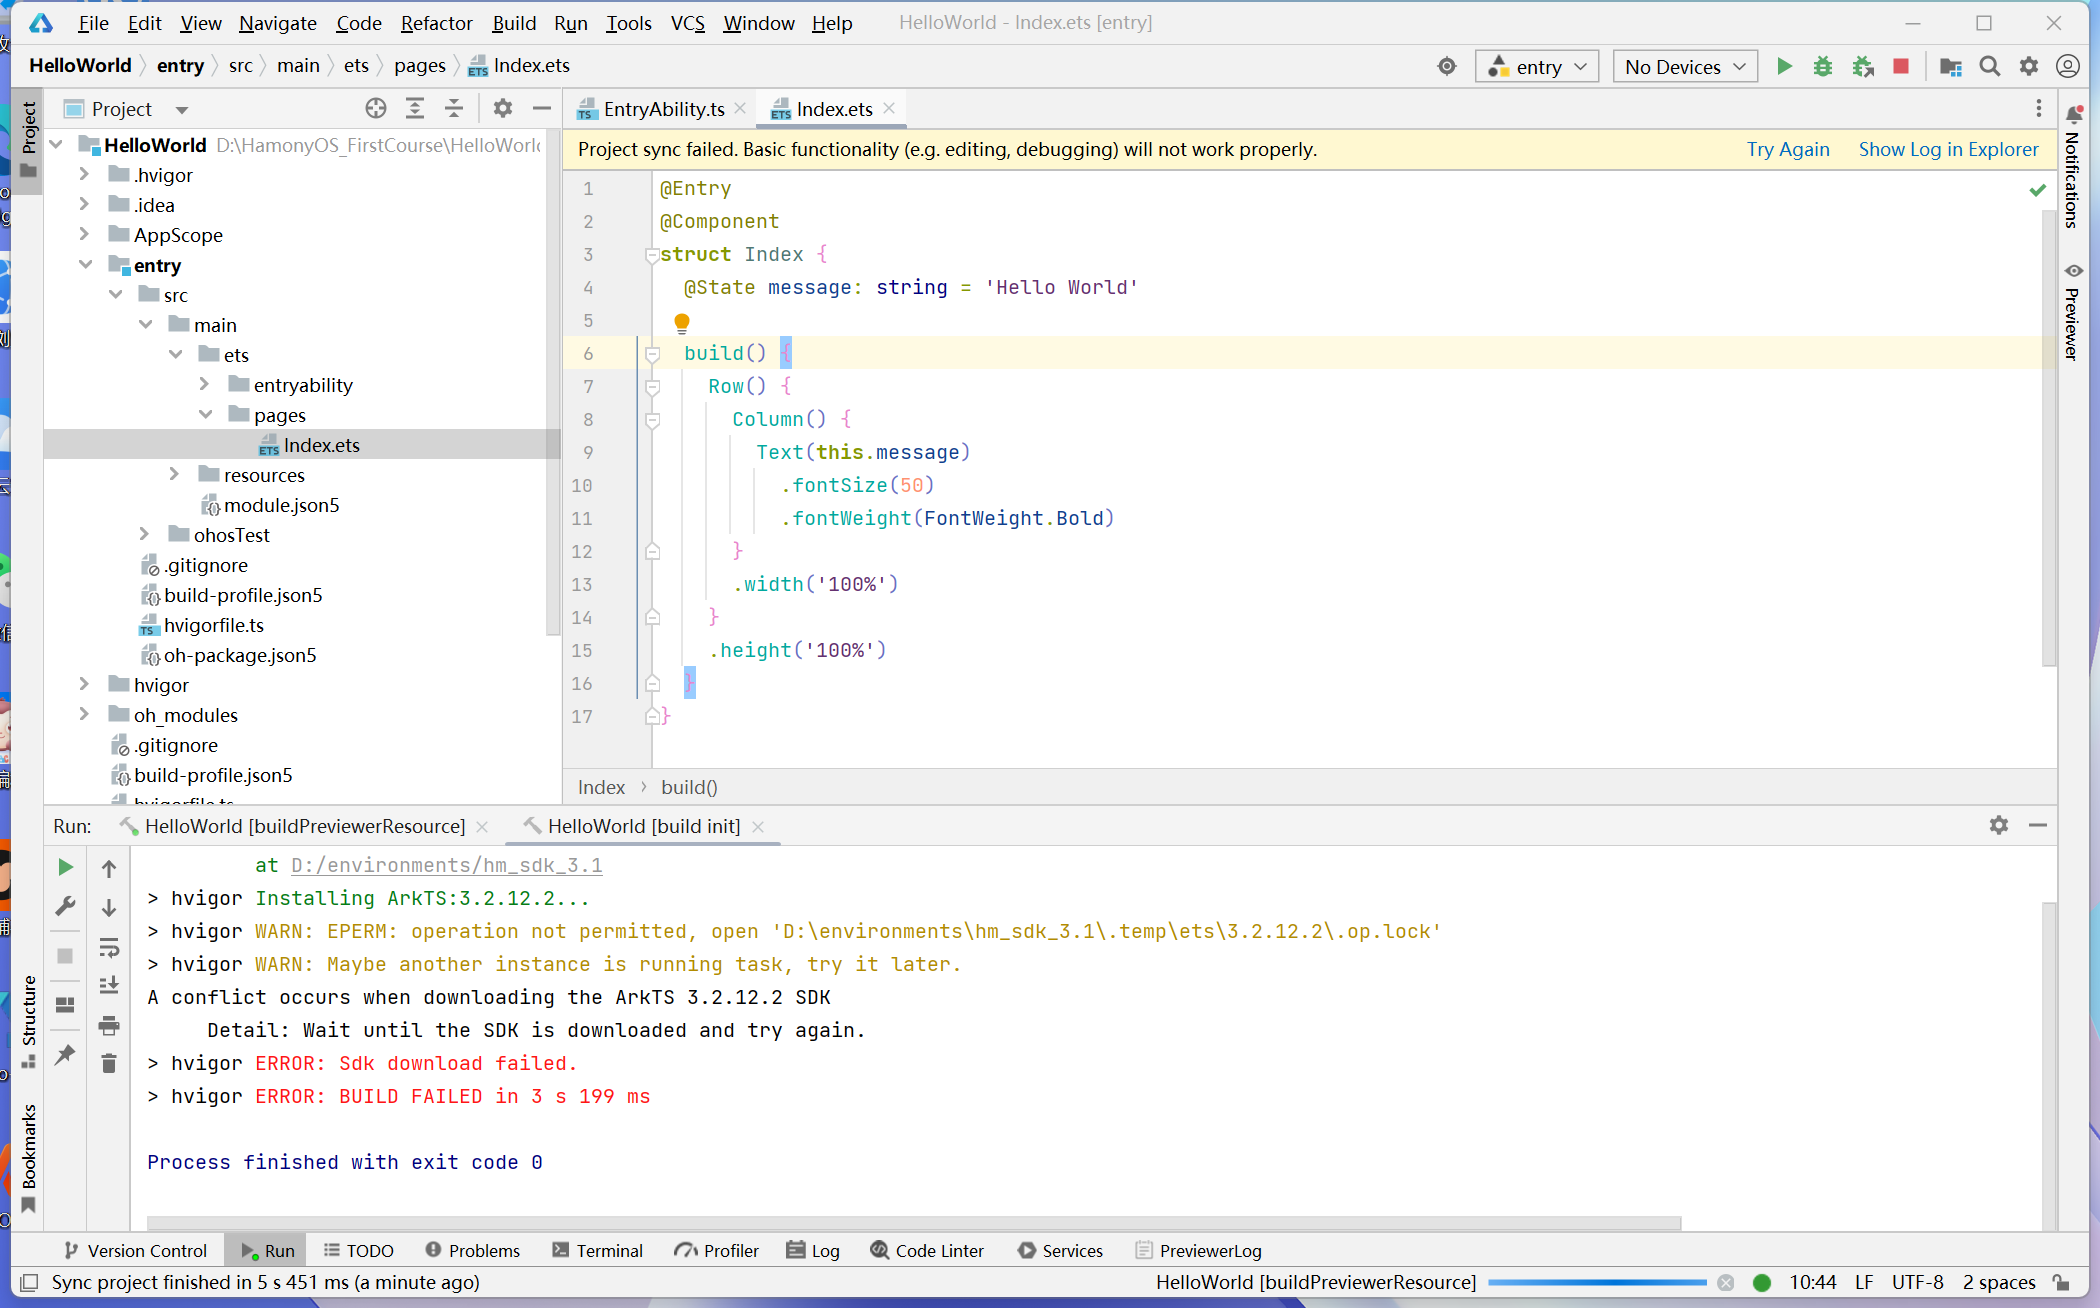Viewport: 2100px width, 1308px height.
Task: Toggle the Project tool window tab
Action: click(x=28, y=140)
